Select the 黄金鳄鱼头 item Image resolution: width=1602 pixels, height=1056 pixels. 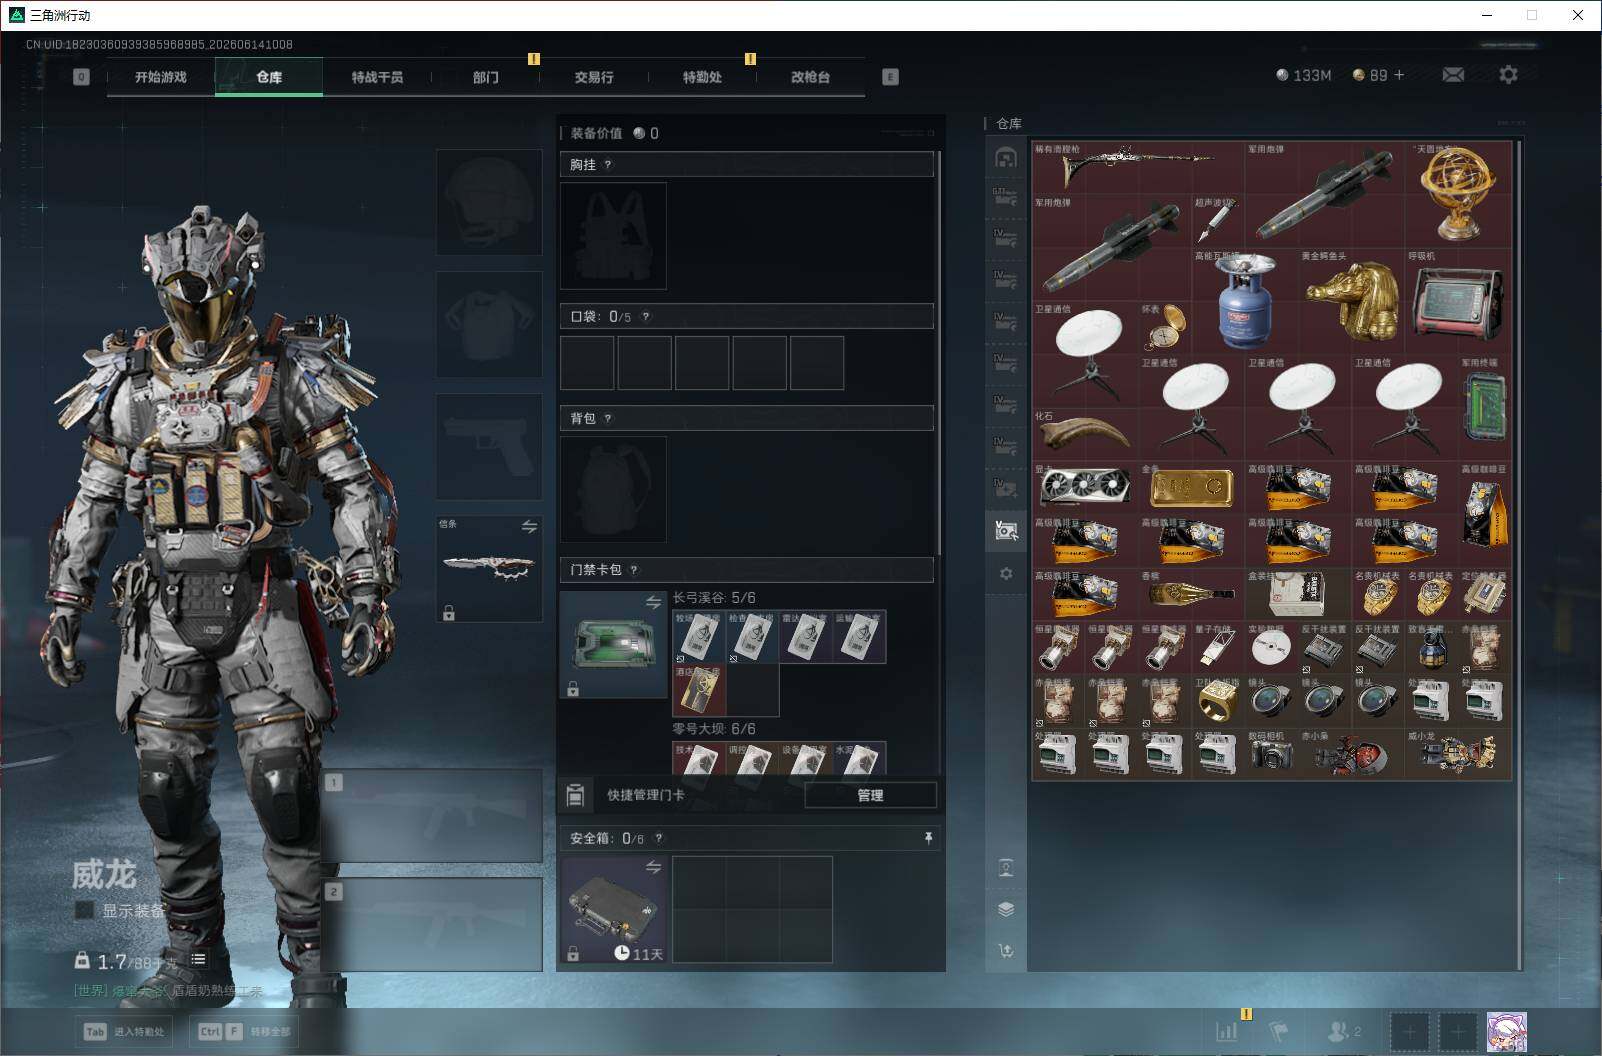1351,301
